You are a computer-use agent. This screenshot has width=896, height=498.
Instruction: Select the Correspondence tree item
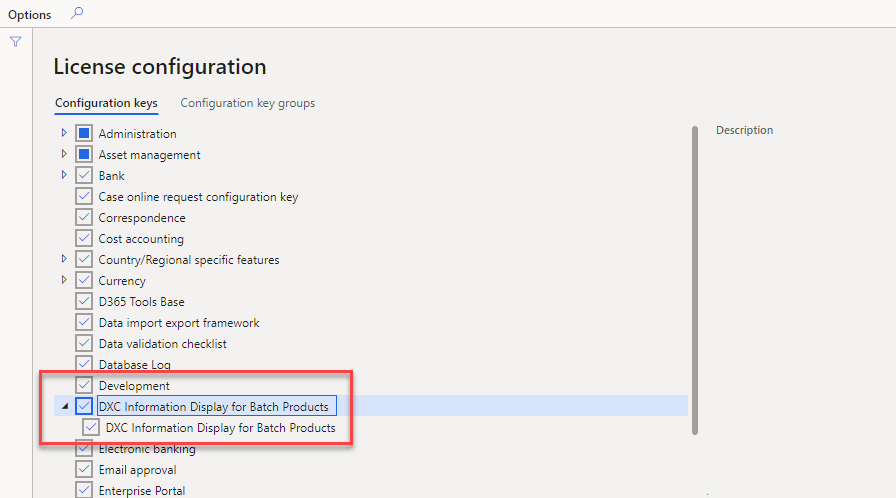[x=142, y=218]
